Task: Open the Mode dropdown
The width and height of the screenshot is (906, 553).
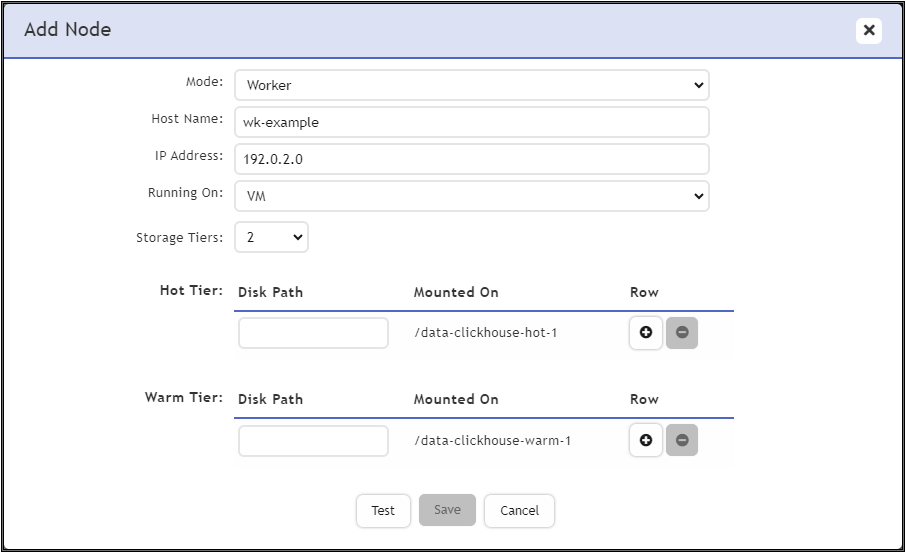Action: click(471, 85)
